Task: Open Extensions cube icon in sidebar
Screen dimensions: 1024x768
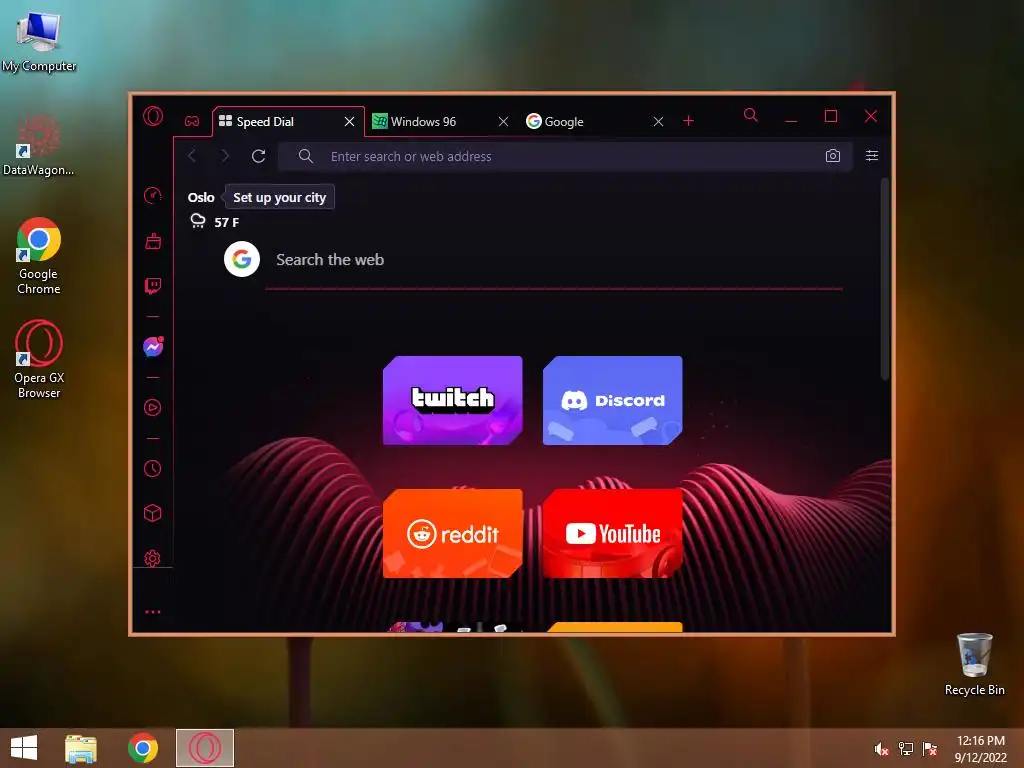Action: (153, 513)
